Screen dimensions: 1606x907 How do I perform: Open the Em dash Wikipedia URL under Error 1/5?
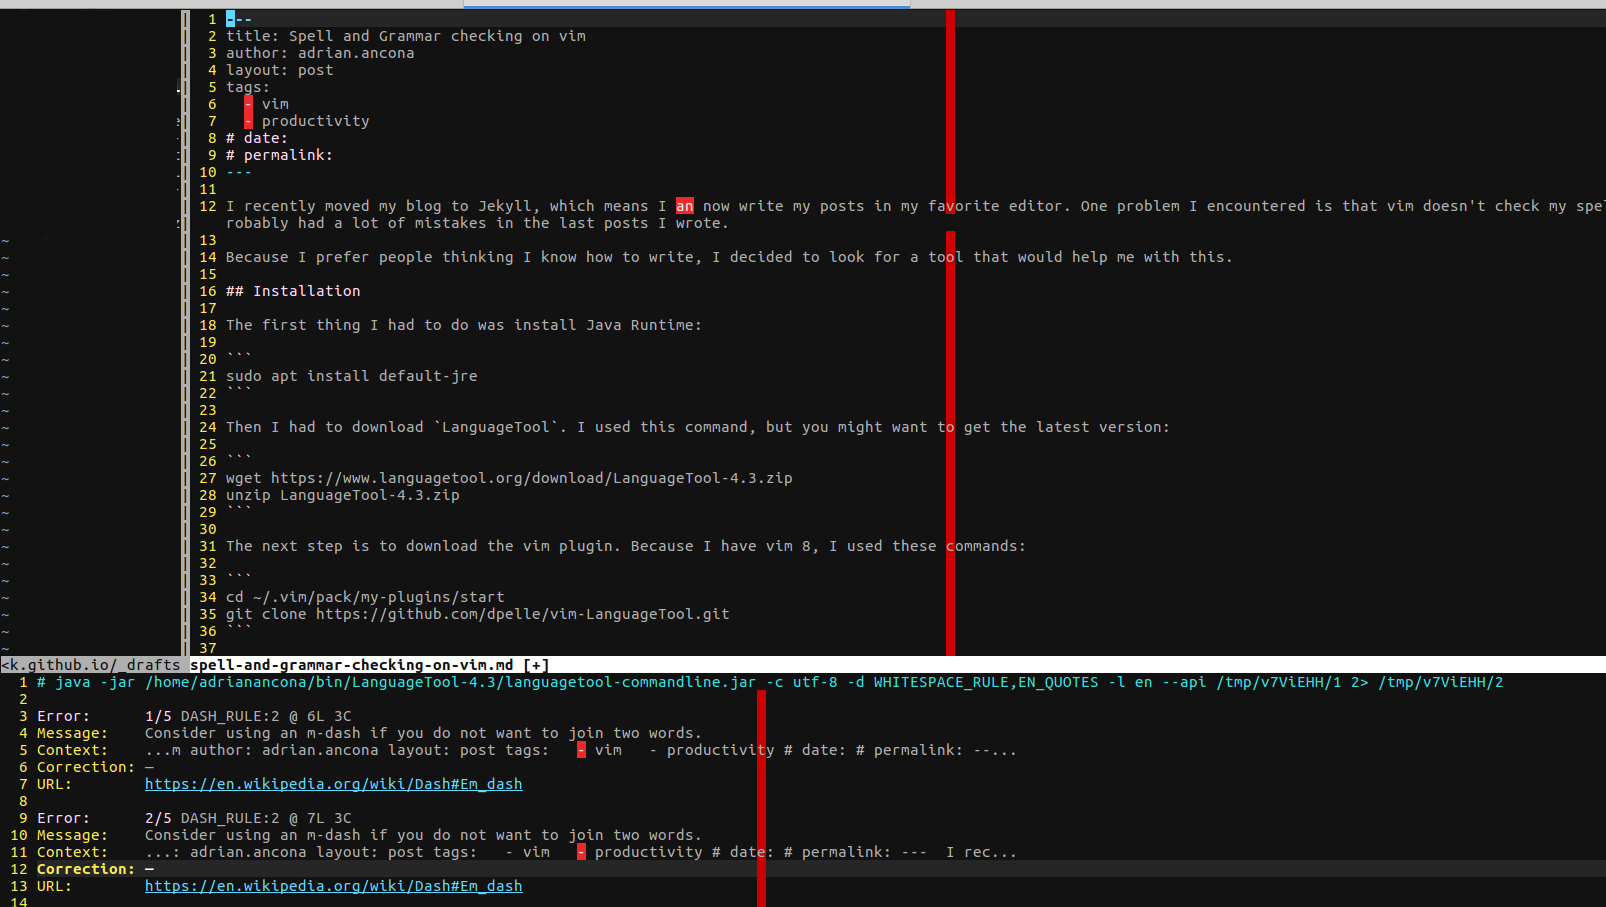pyautogui.click(x=333, y=784)
